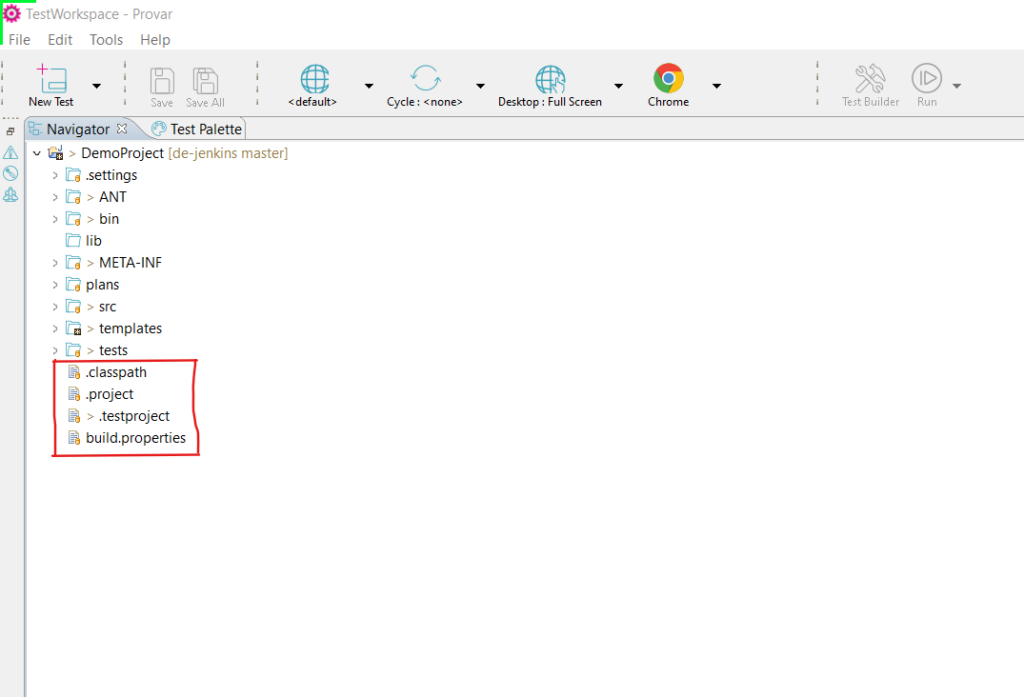This screenshot has height=697, width=1024.
Task: Select the src folder label
Action: [108, 307]
